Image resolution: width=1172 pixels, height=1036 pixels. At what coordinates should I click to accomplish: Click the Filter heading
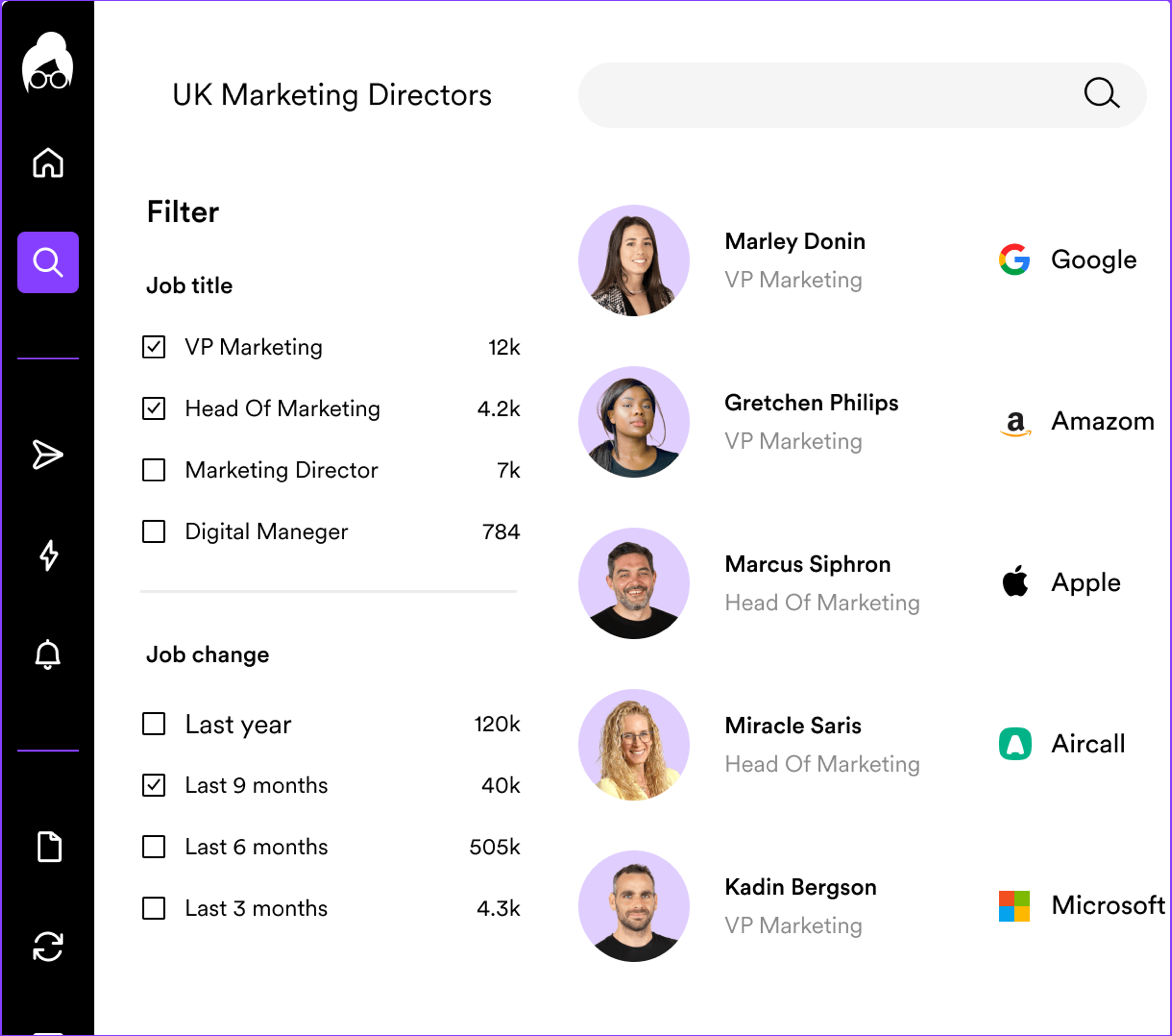(183, 212)
